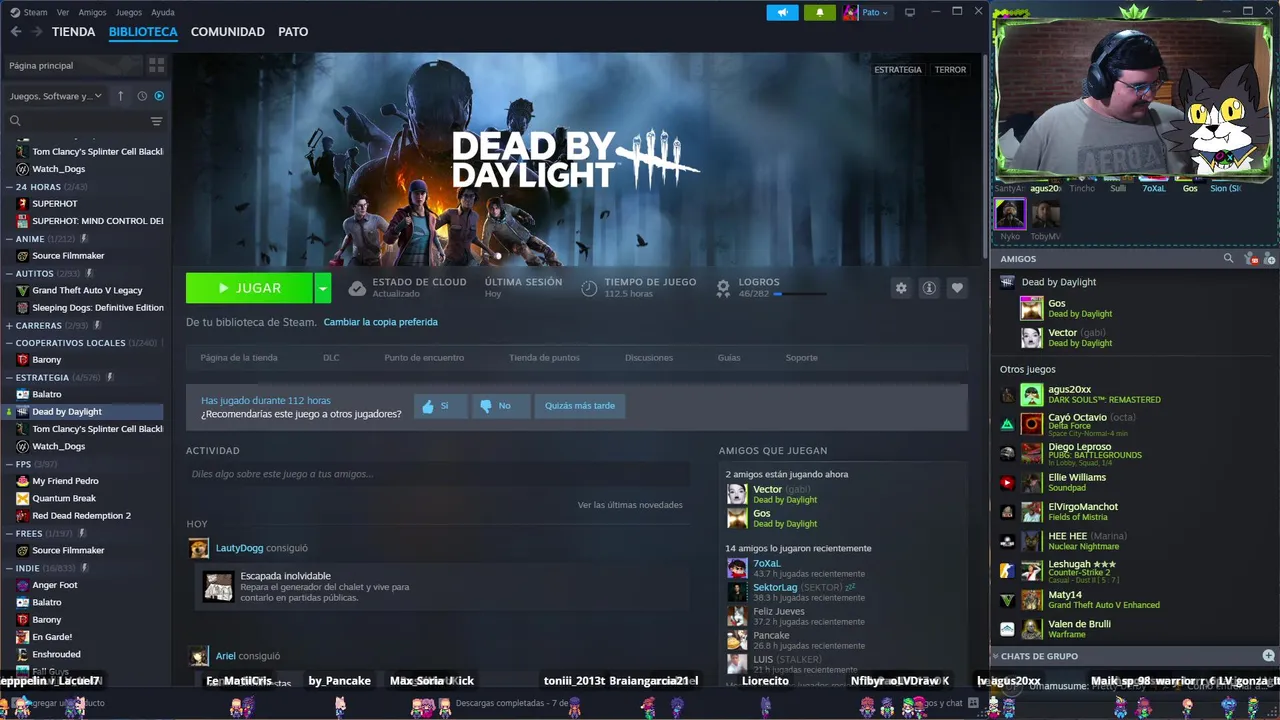This screenshot has width=1280, height=720.
Task: Click Cambiar la copia preferida link
Action: click(380, 322)
